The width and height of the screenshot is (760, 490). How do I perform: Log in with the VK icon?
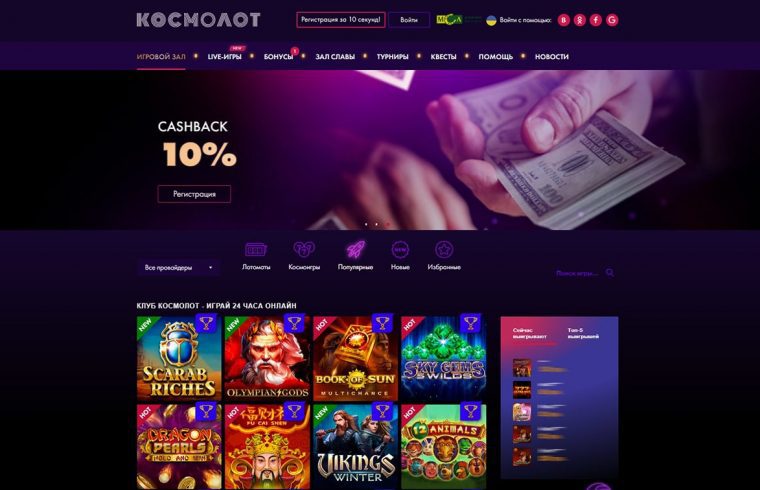click(563, 20)
